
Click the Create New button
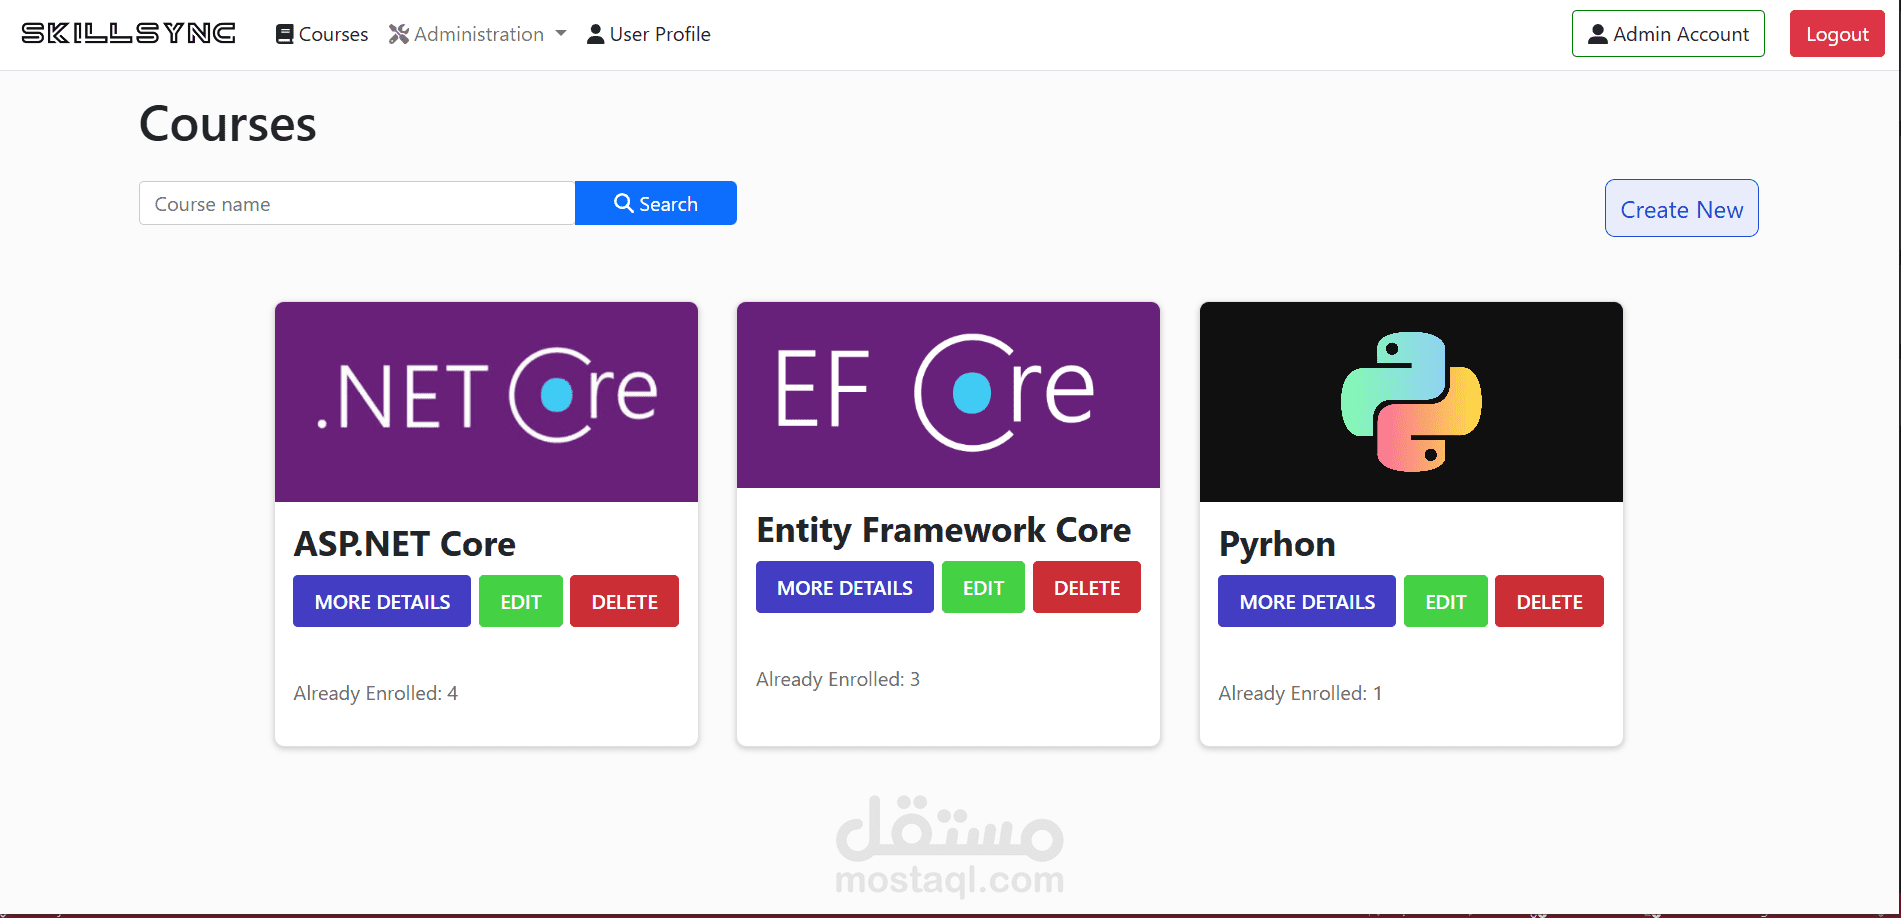tap(1682, 208)
